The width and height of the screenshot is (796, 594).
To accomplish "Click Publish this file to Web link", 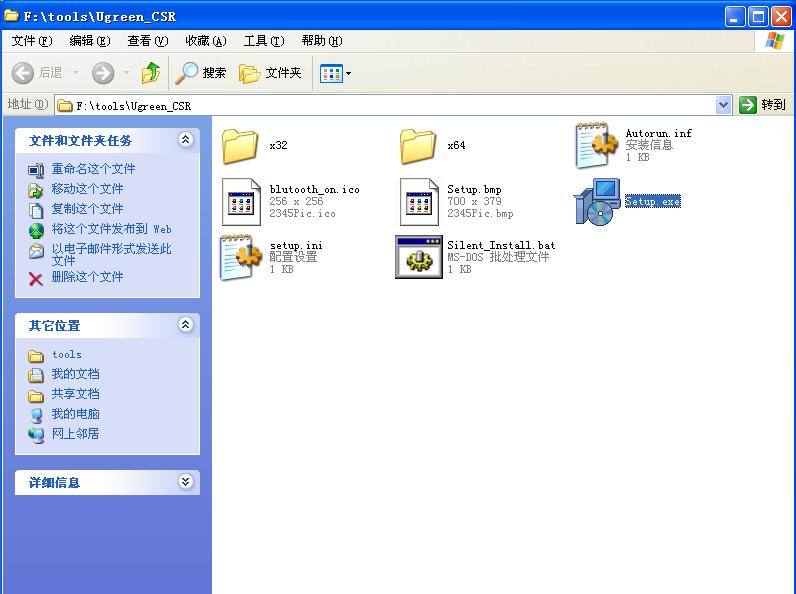I will pos(111,229).
